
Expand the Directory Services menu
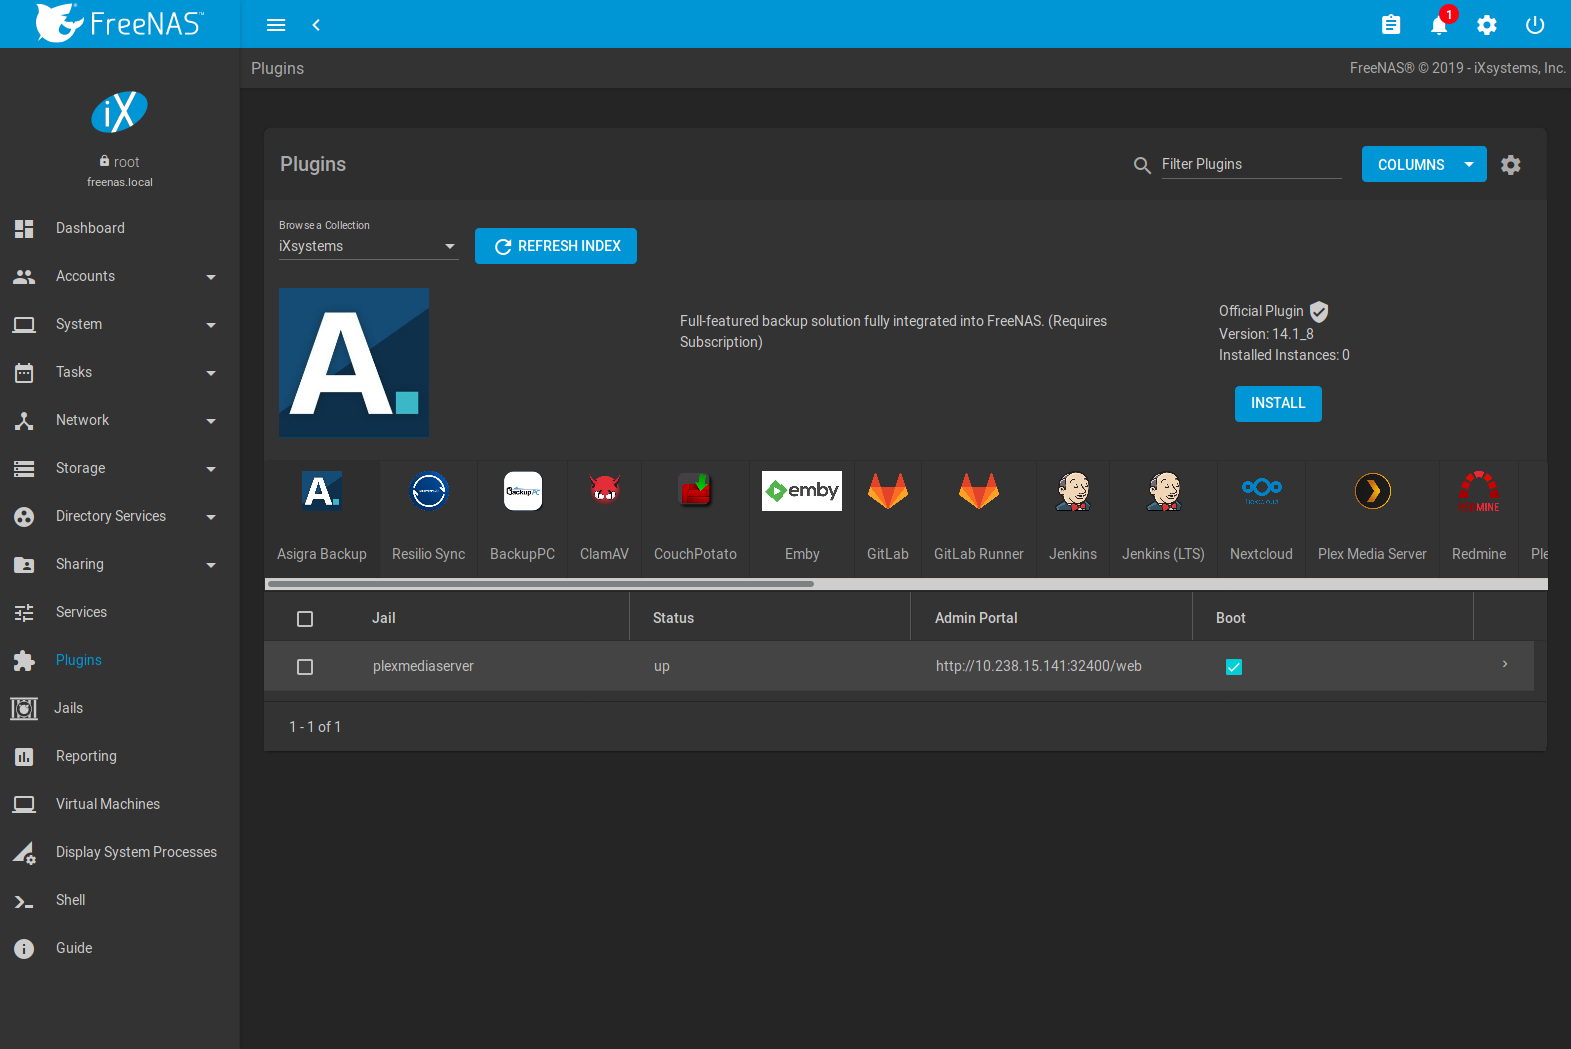coord(120,517)
